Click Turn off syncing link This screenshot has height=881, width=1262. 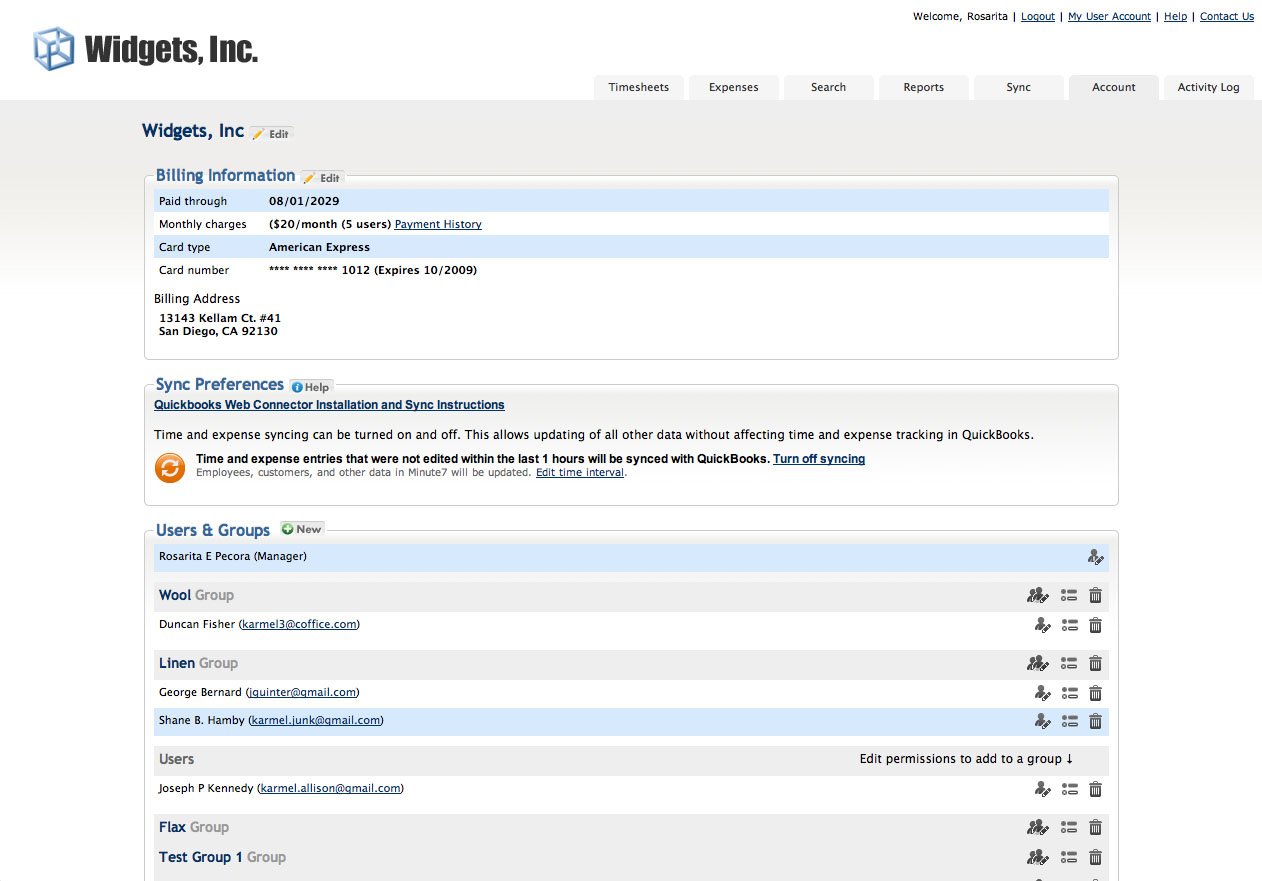click(x=819, y=459)
